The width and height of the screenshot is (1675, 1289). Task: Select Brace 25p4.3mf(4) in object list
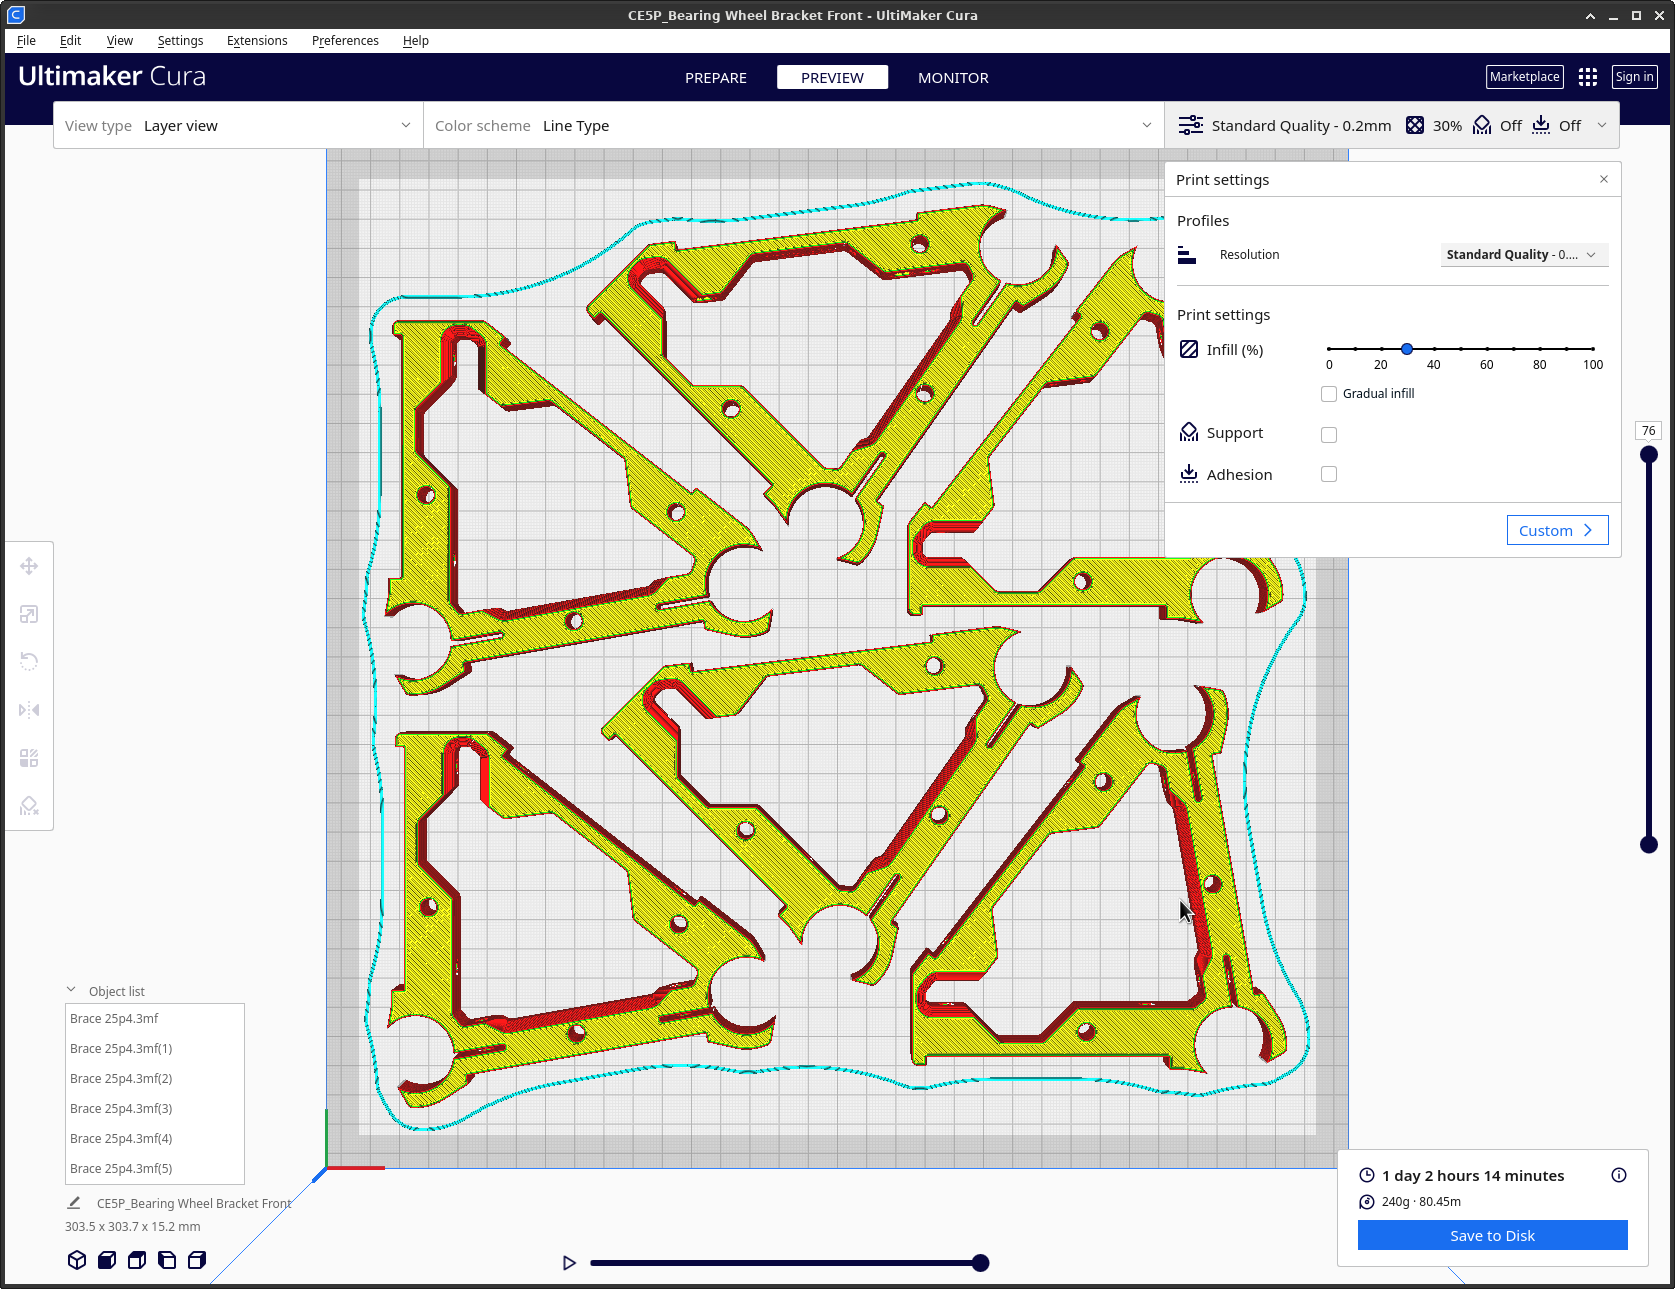click(155, 1139)
